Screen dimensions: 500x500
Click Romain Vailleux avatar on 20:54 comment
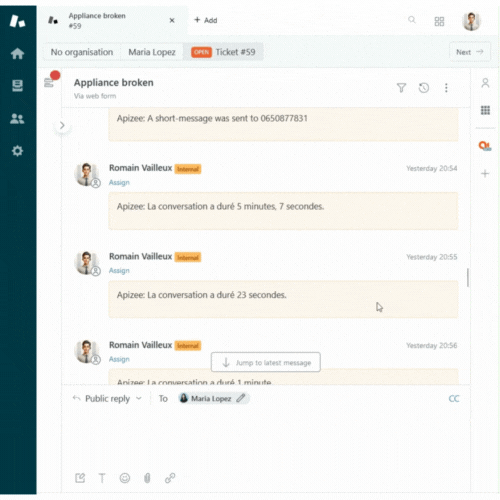(87, 175)
